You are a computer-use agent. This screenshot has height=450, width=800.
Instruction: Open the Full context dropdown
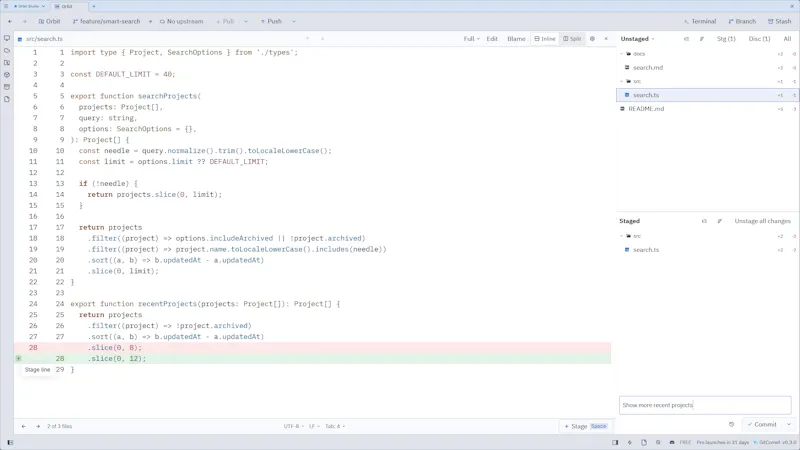tap(471, 39)
